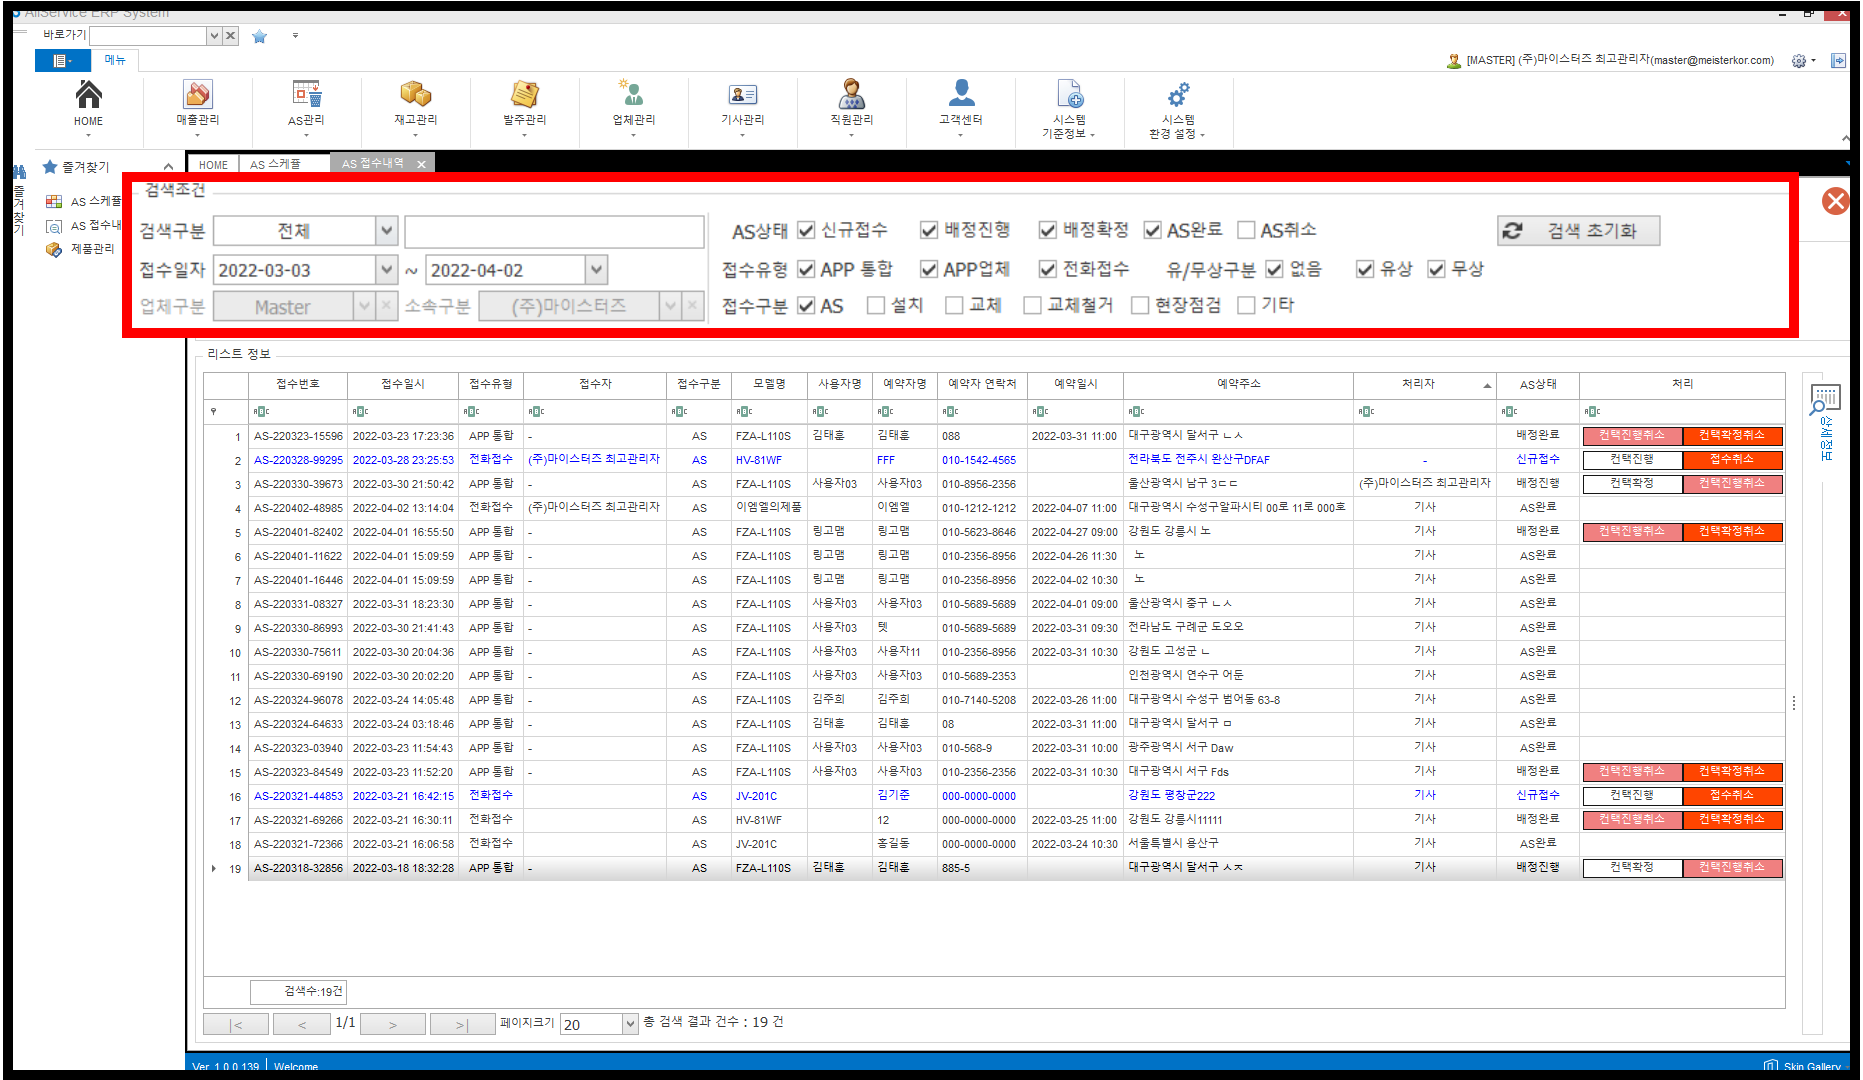Viewport: 1863px width, 1080px height.
Task: Open 재고관리 inventory icon
Action: (415, 95)
